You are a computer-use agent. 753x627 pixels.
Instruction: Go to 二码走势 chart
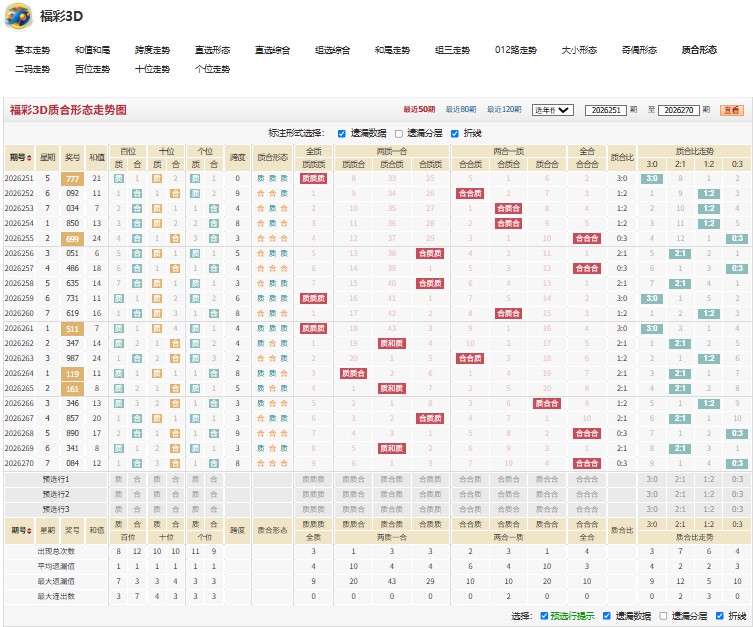tap(32, 69)
